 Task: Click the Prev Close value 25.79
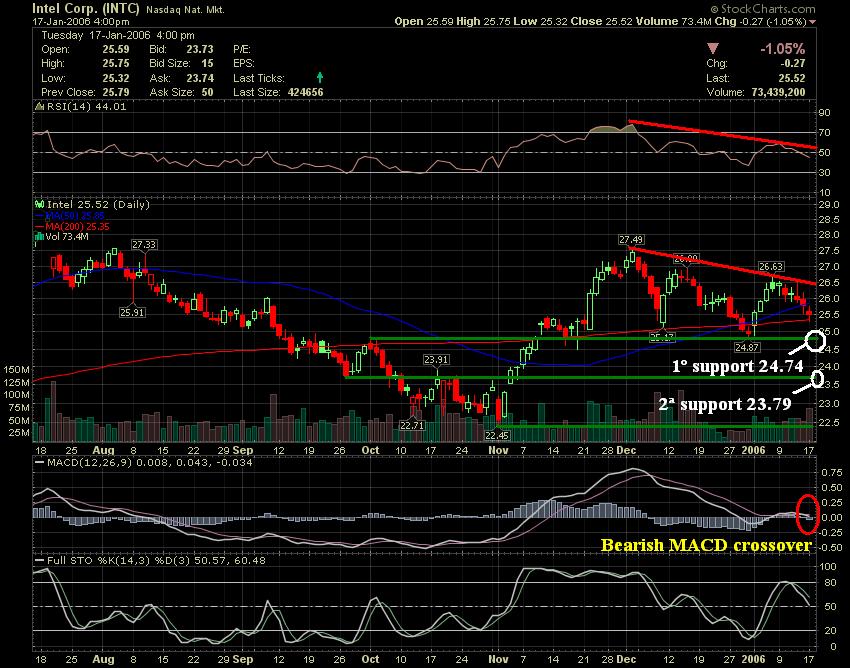click(116, 92)
